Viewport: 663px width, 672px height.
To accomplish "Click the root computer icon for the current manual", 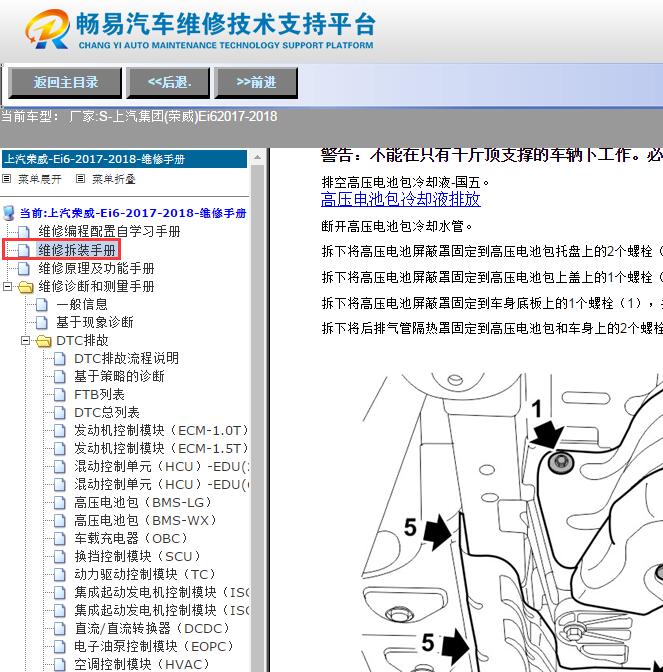I will click(9, 213).
